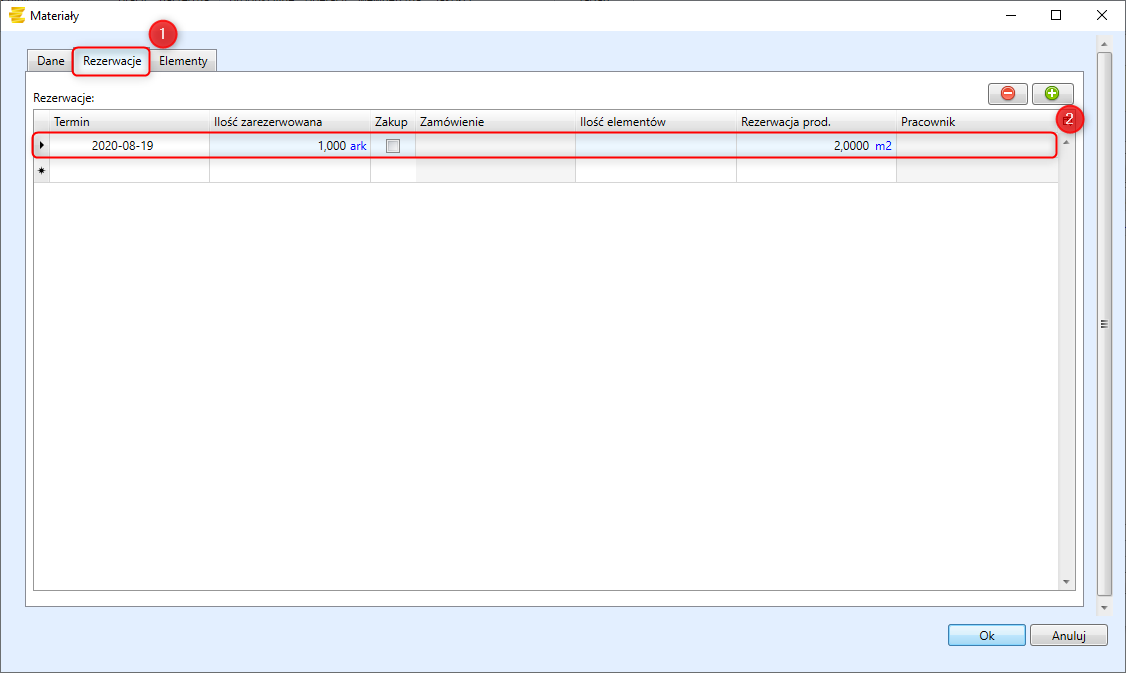Click the Anuluj button
Image resolution: width=1126 pixels, height=673 pixels.
(1068, 635)
